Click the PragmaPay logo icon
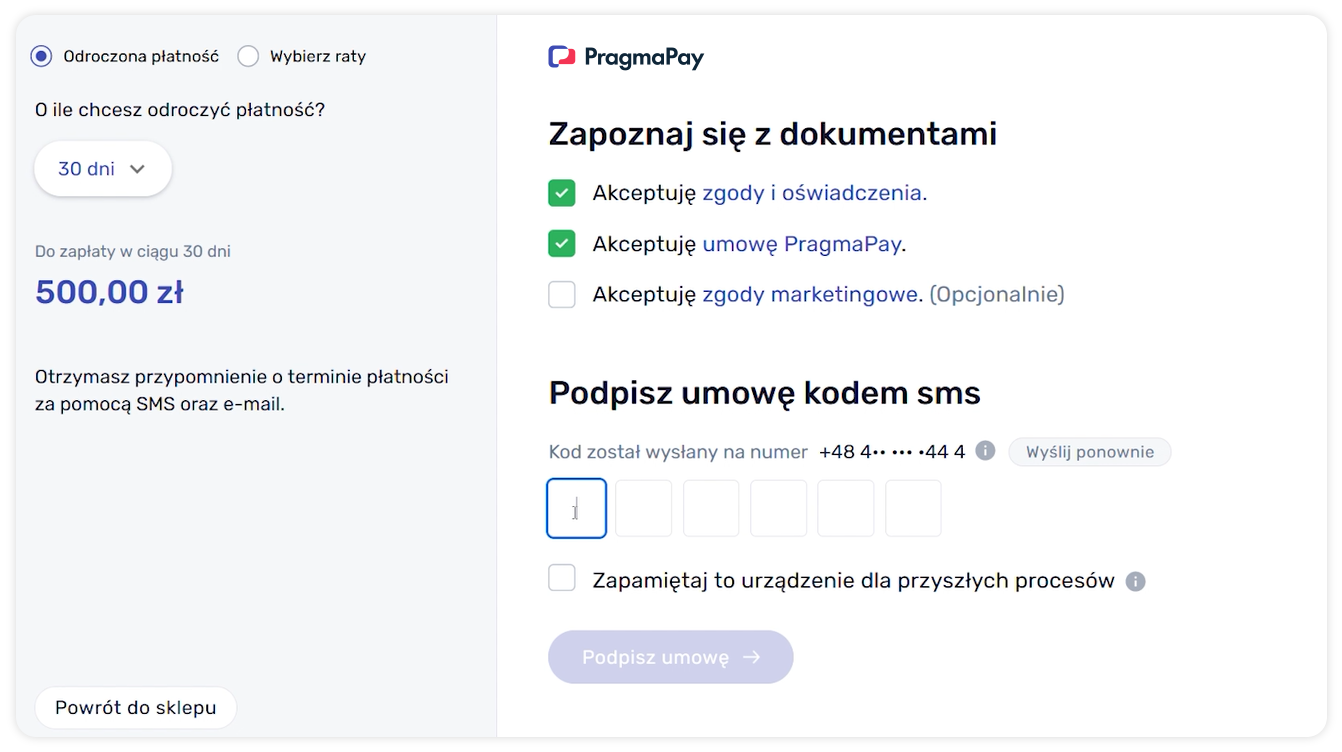The height and width of the screenshot is (752, 1342). coord(562,57)
